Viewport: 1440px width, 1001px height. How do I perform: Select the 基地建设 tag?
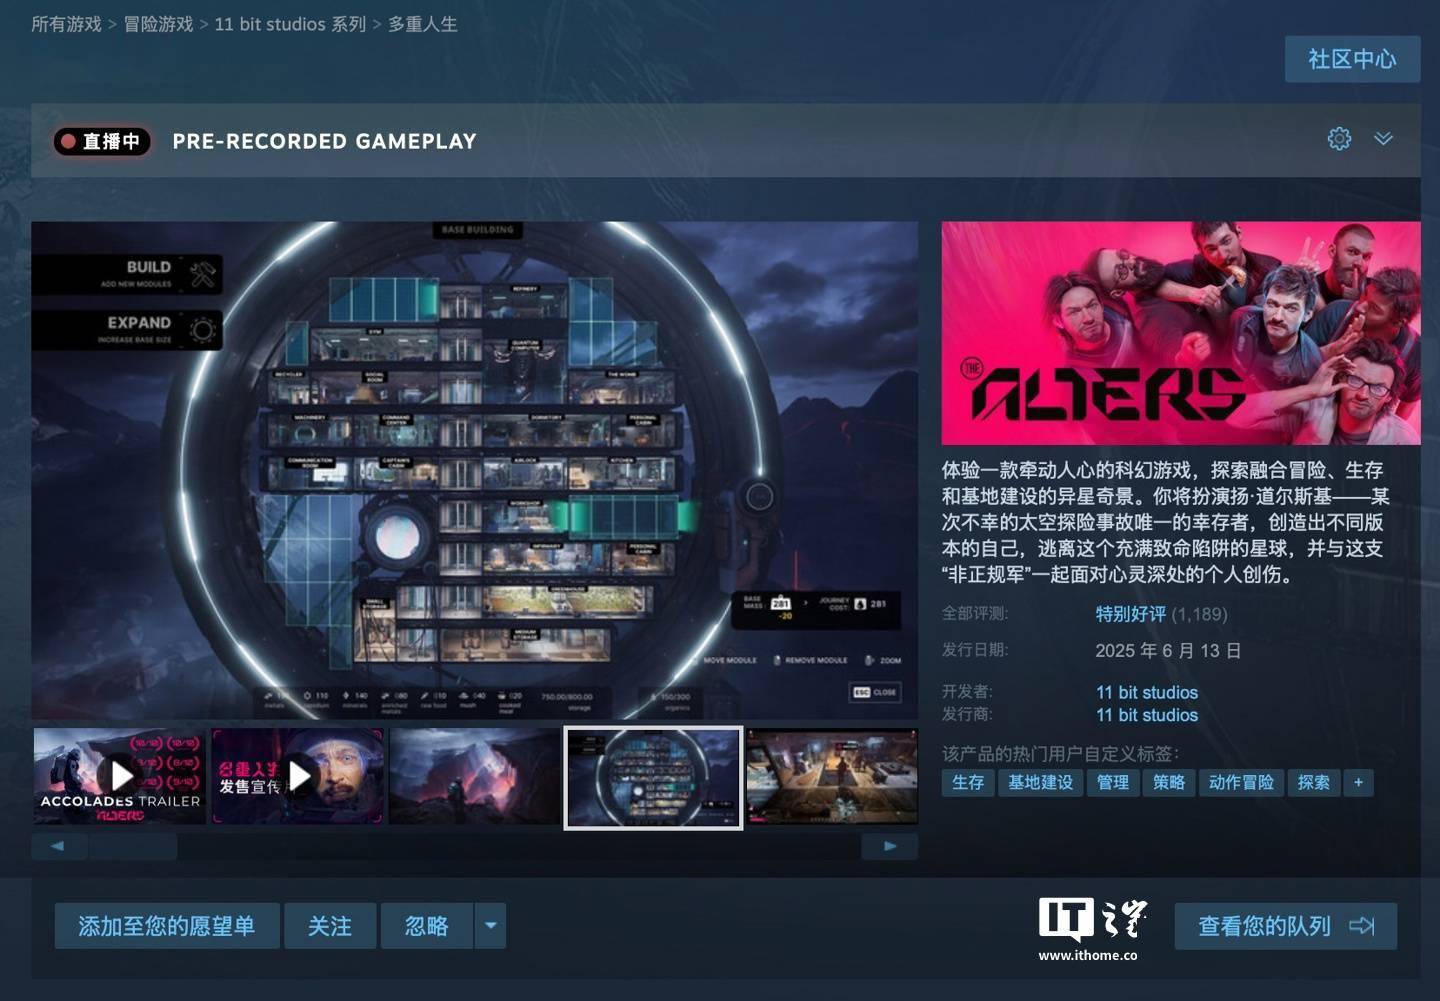[1040, 782]
